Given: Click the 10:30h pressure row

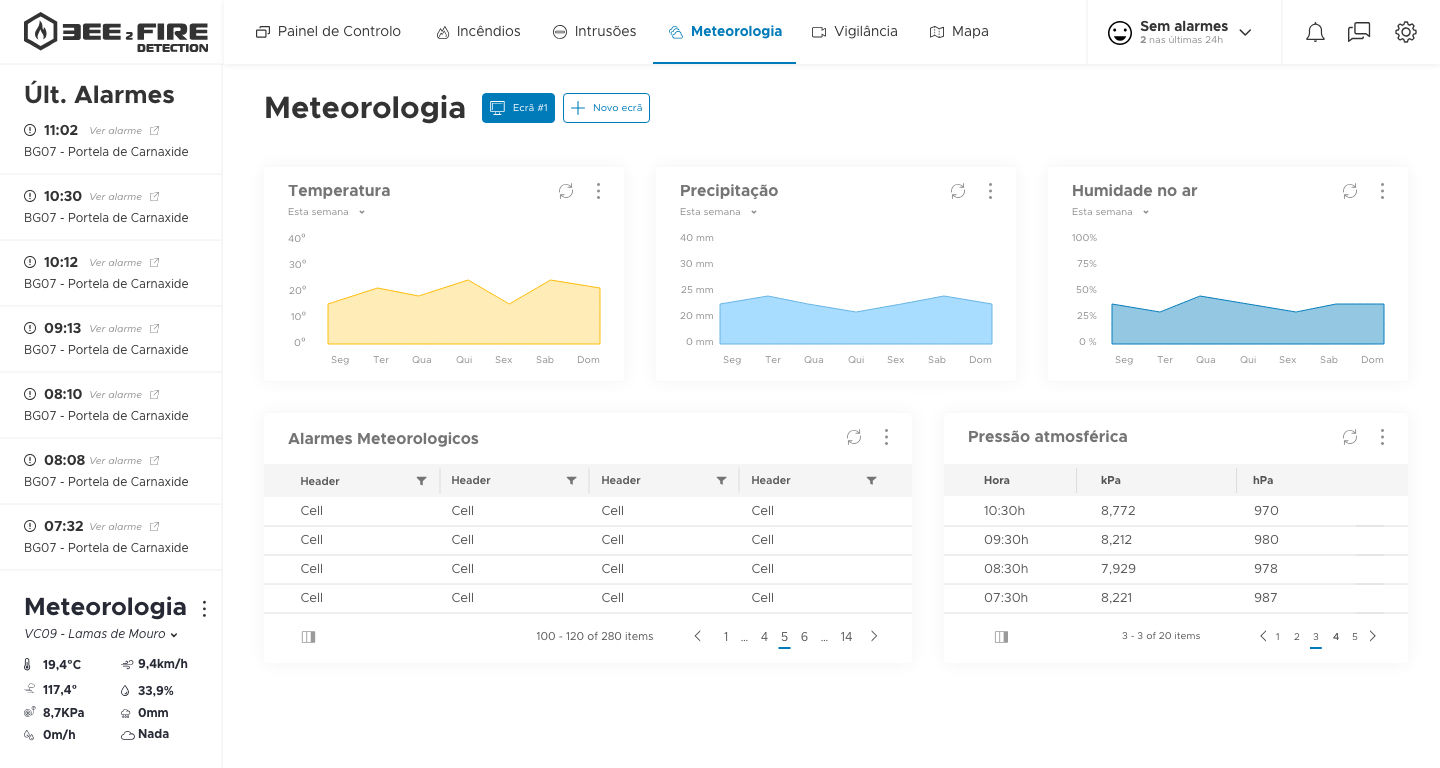Looking at the screenshot, I should pyautogui.click(x=1176, y=511).
